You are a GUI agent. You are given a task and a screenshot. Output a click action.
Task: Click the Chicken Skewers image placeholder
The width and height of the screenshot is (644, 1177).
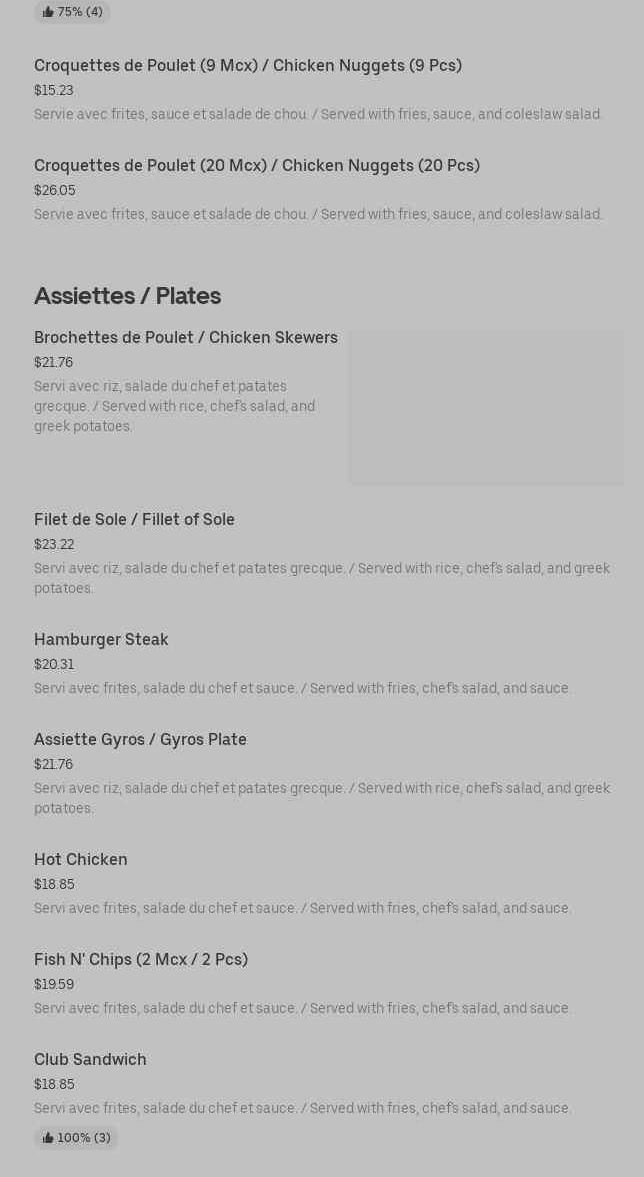coord(486,408)
